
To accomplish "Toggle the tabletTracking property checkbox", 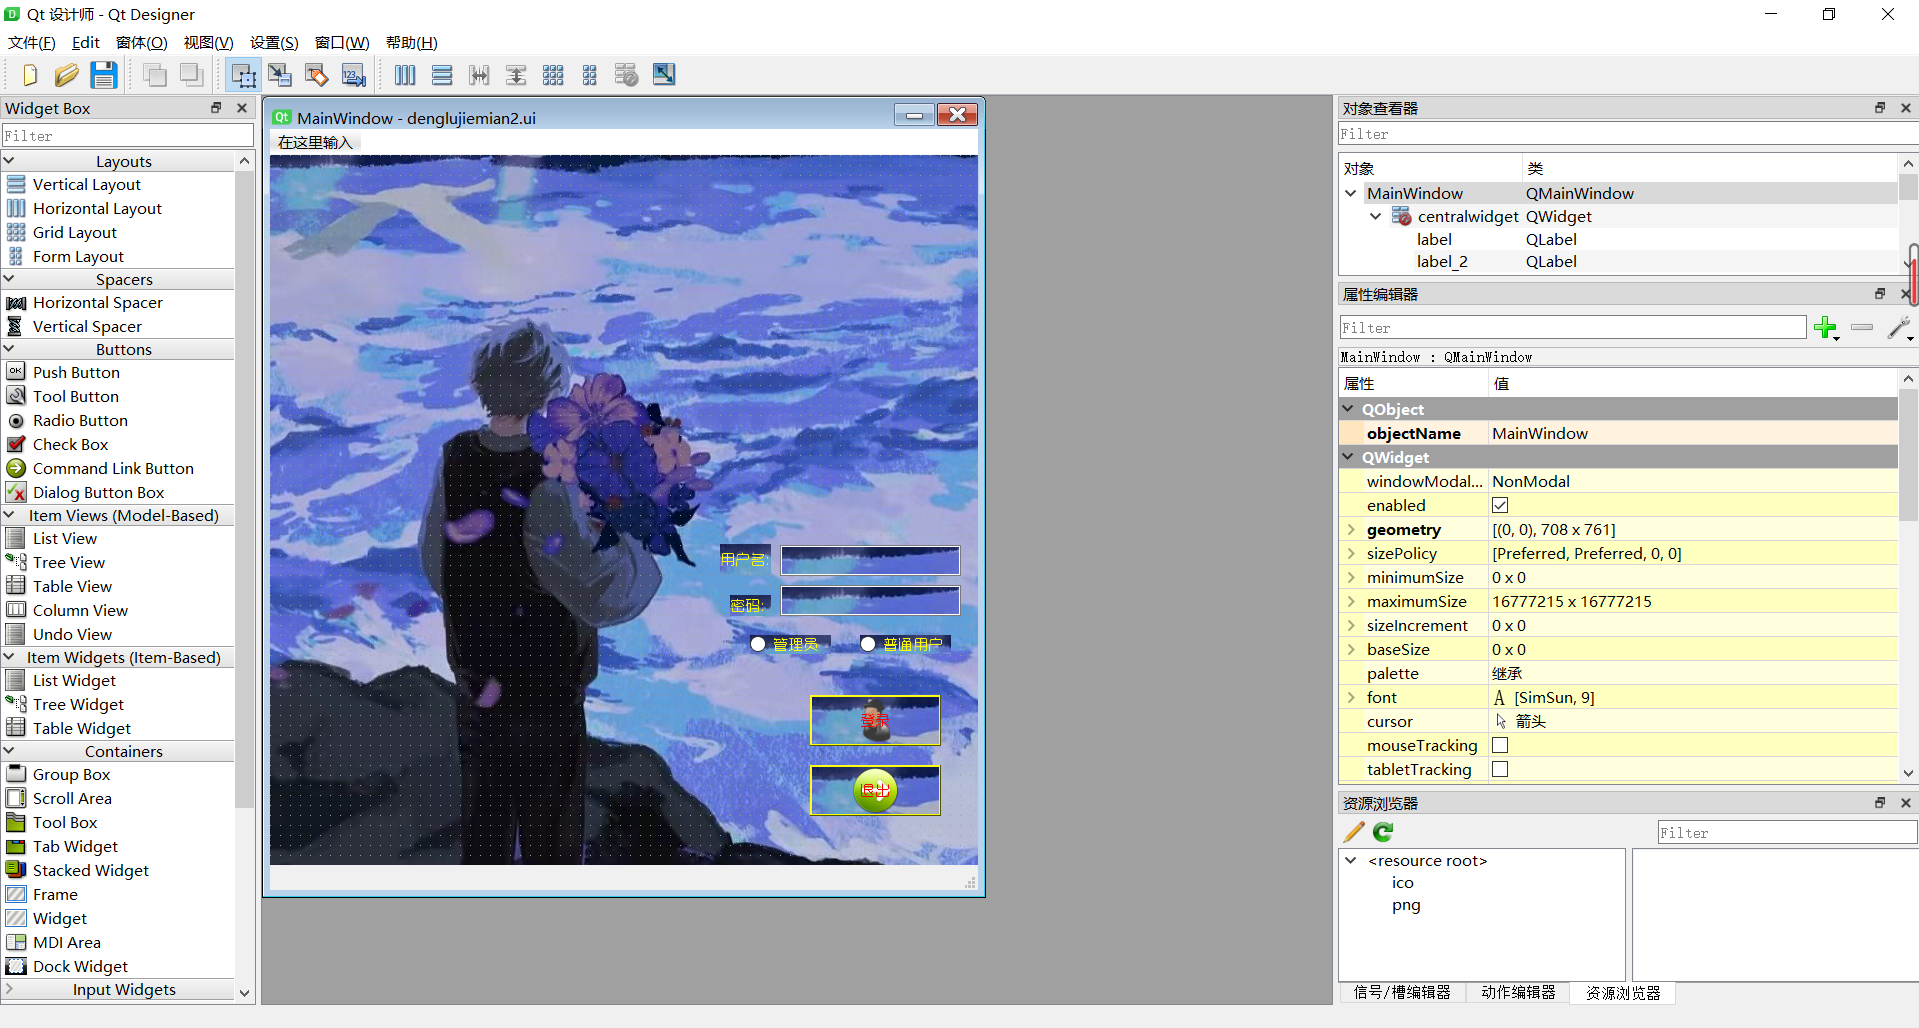I will point(1500,769).
